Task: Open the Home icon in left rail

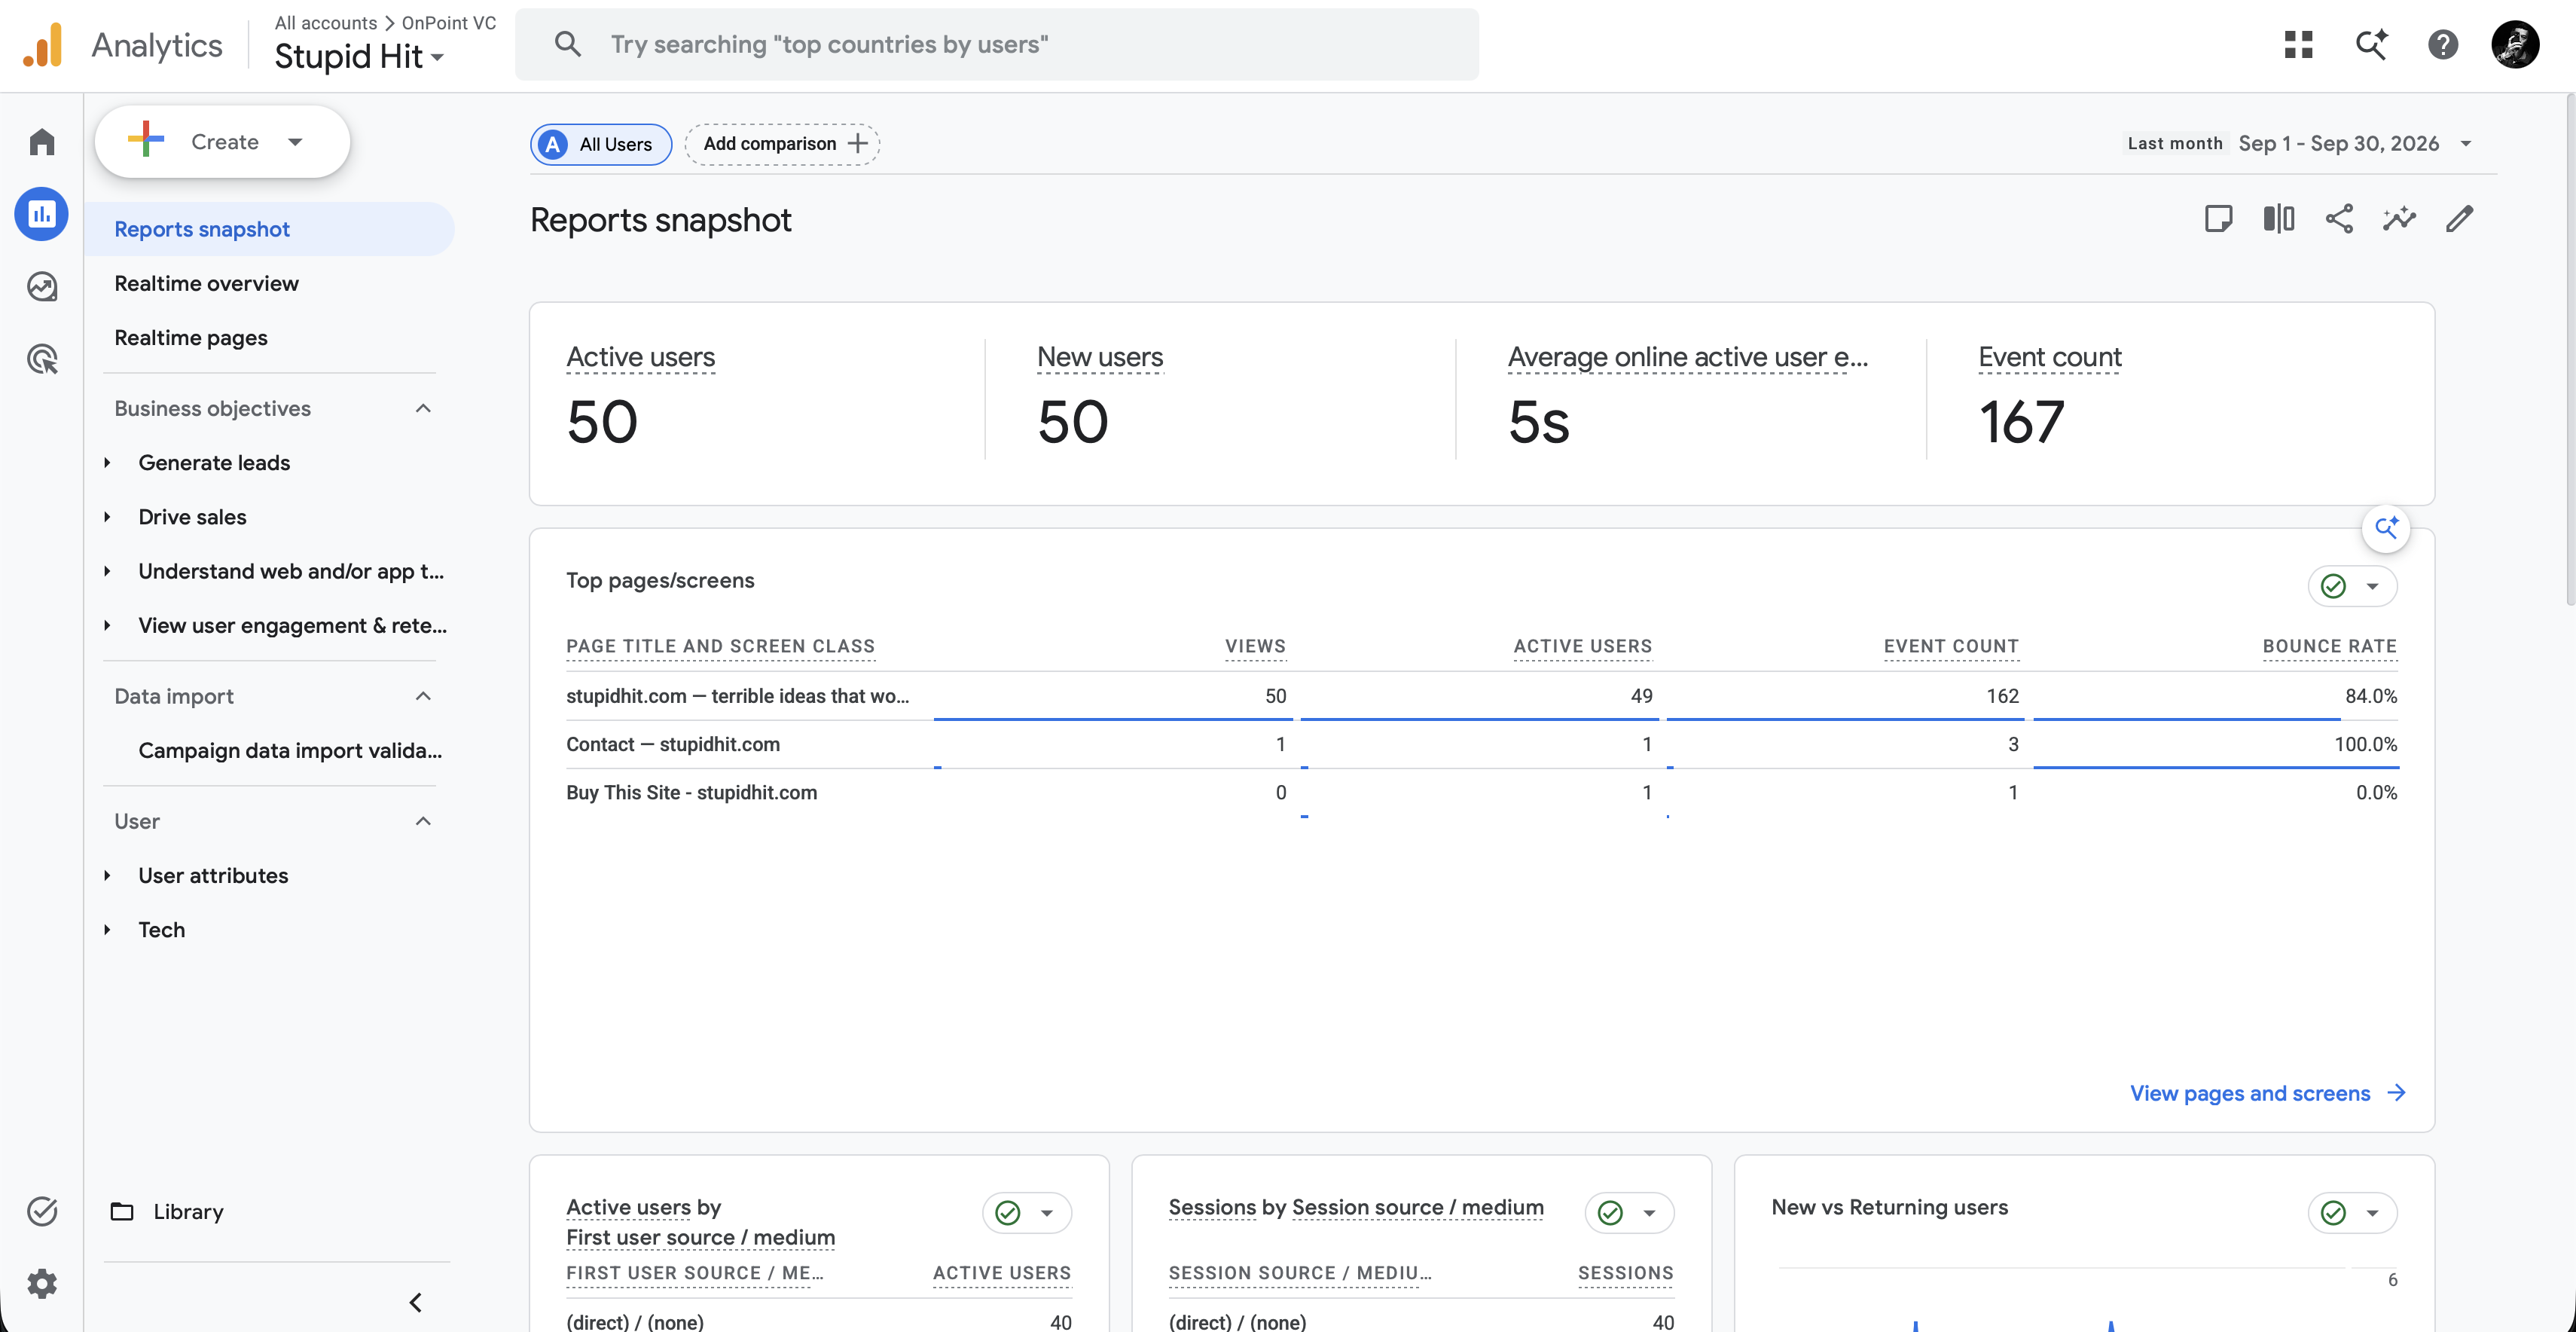Action: pyautogui.click(x=42, y=142)
